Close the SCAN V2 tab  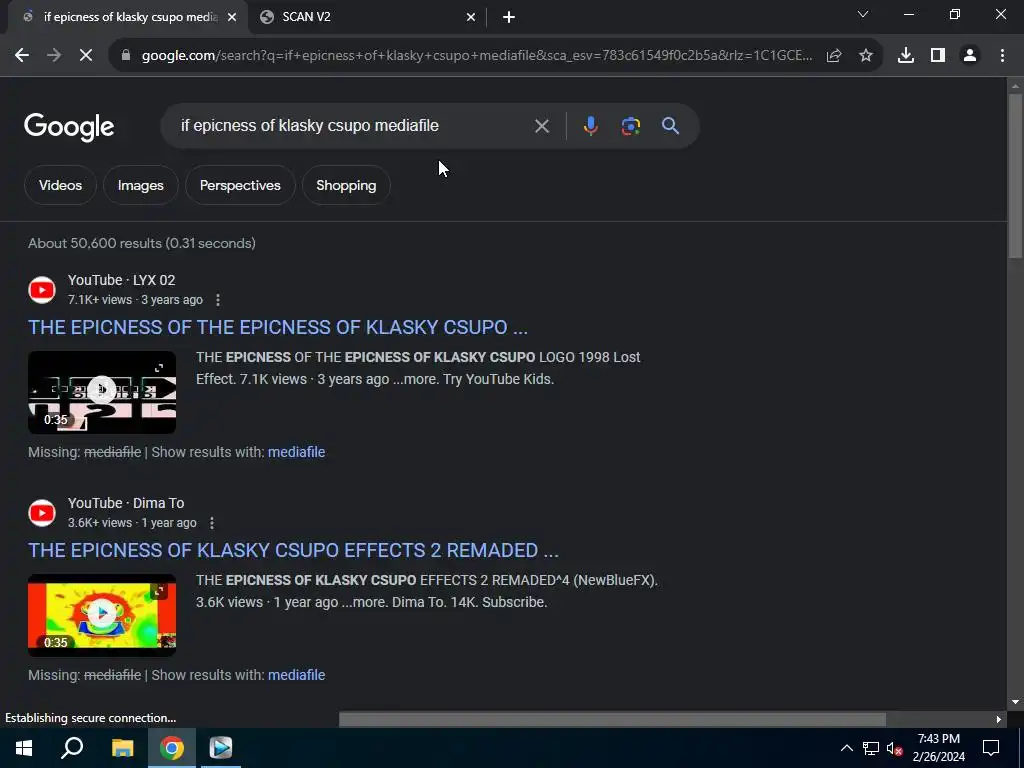point(471,18)
